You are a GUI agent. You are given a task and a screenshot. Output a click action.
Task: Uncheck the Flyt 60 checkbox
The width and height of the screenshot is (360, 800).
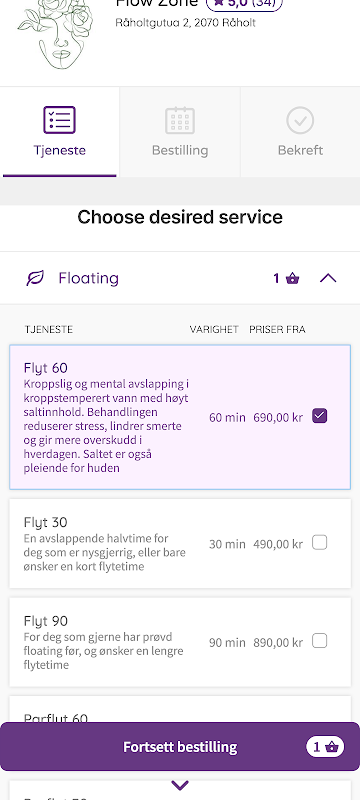click(320, 416)
